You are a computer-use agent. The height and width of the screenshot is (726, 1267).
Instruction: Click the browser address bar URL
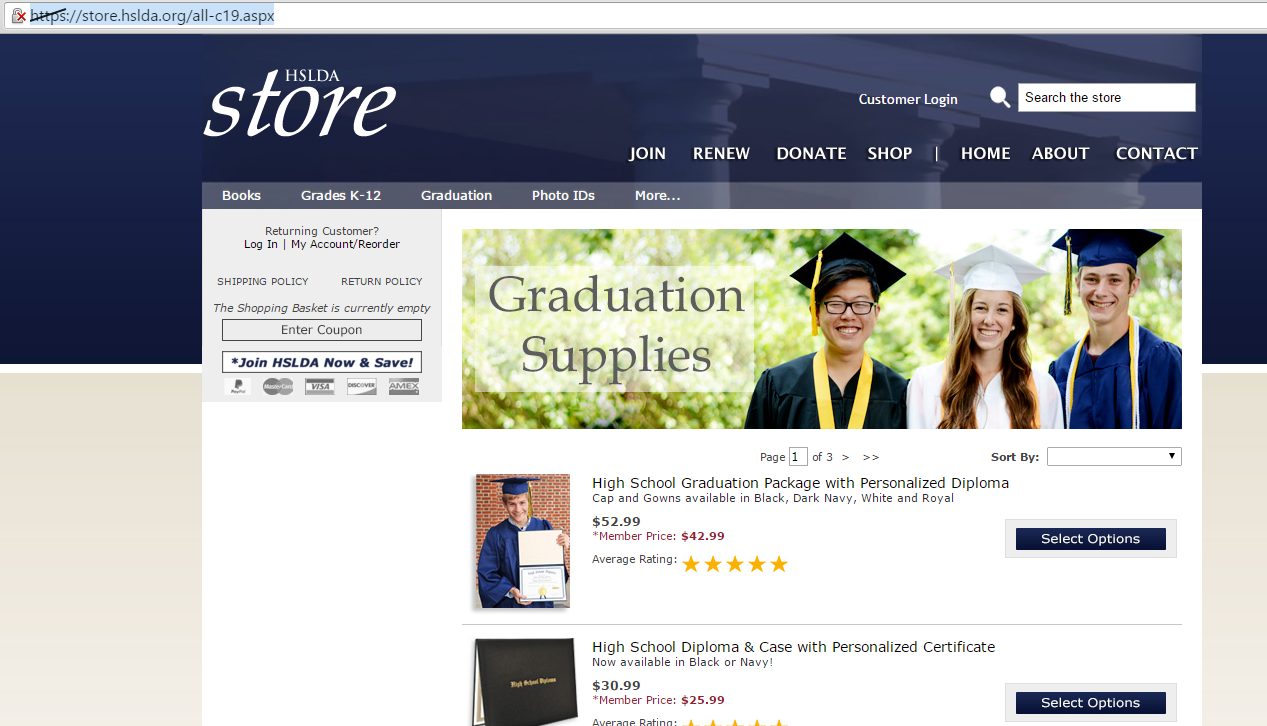click(x=152, y=16)
